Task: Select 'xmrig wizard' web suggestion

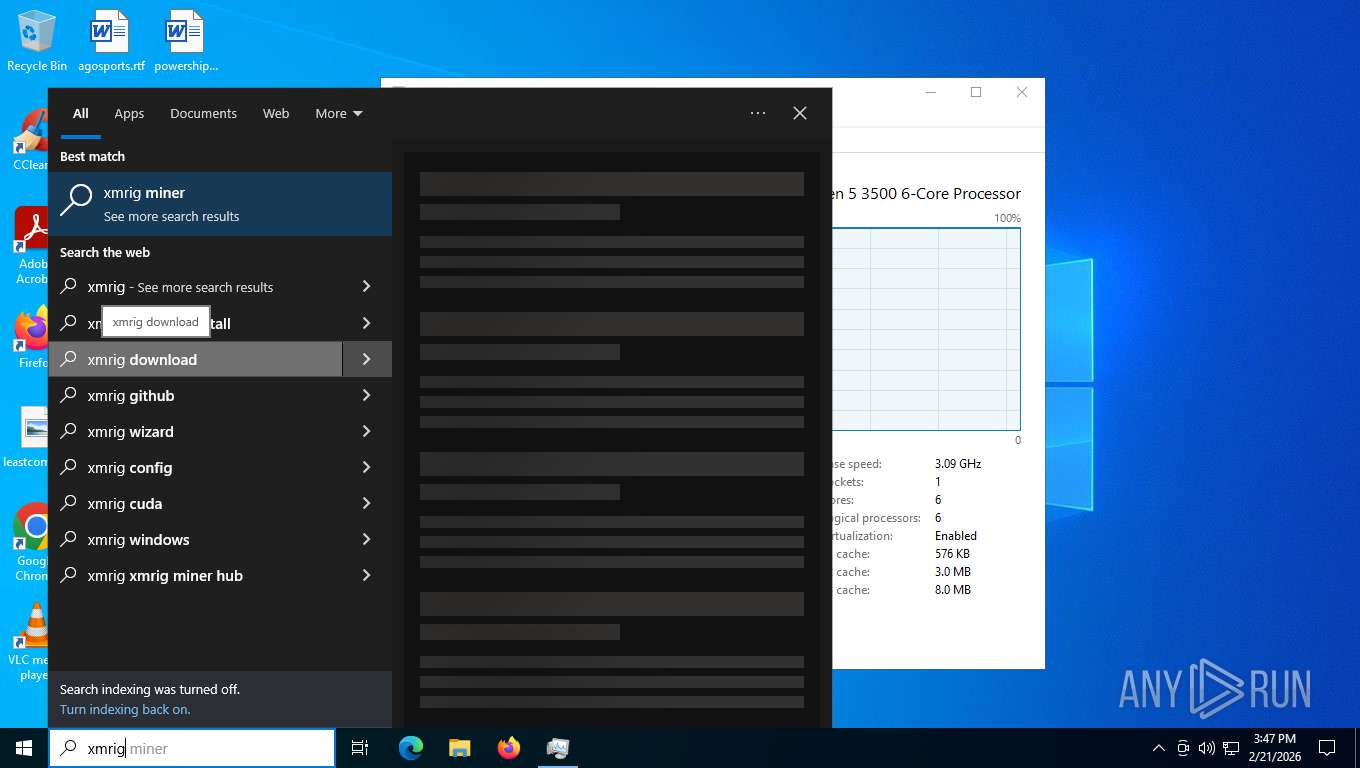Action: click(x=195, y=431)
